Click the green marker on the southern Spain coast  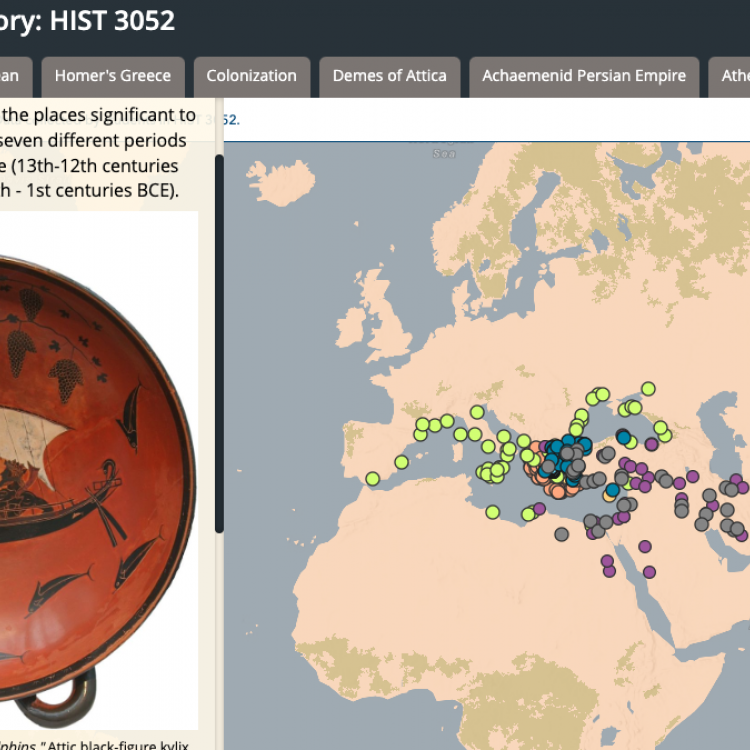(373, 478)
